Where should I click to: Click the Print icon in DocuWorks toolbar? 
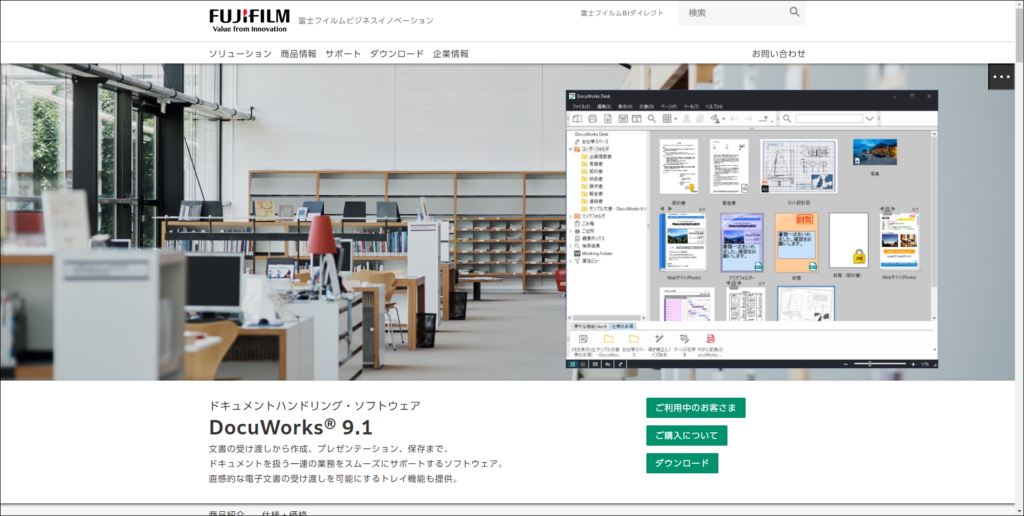point(592,119)
